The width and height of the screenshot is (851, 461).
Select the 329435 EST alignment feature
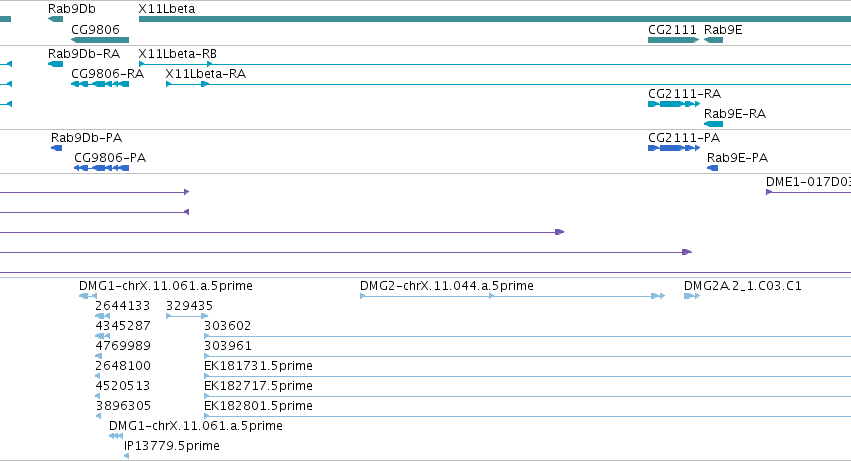(x=187, y=316)
